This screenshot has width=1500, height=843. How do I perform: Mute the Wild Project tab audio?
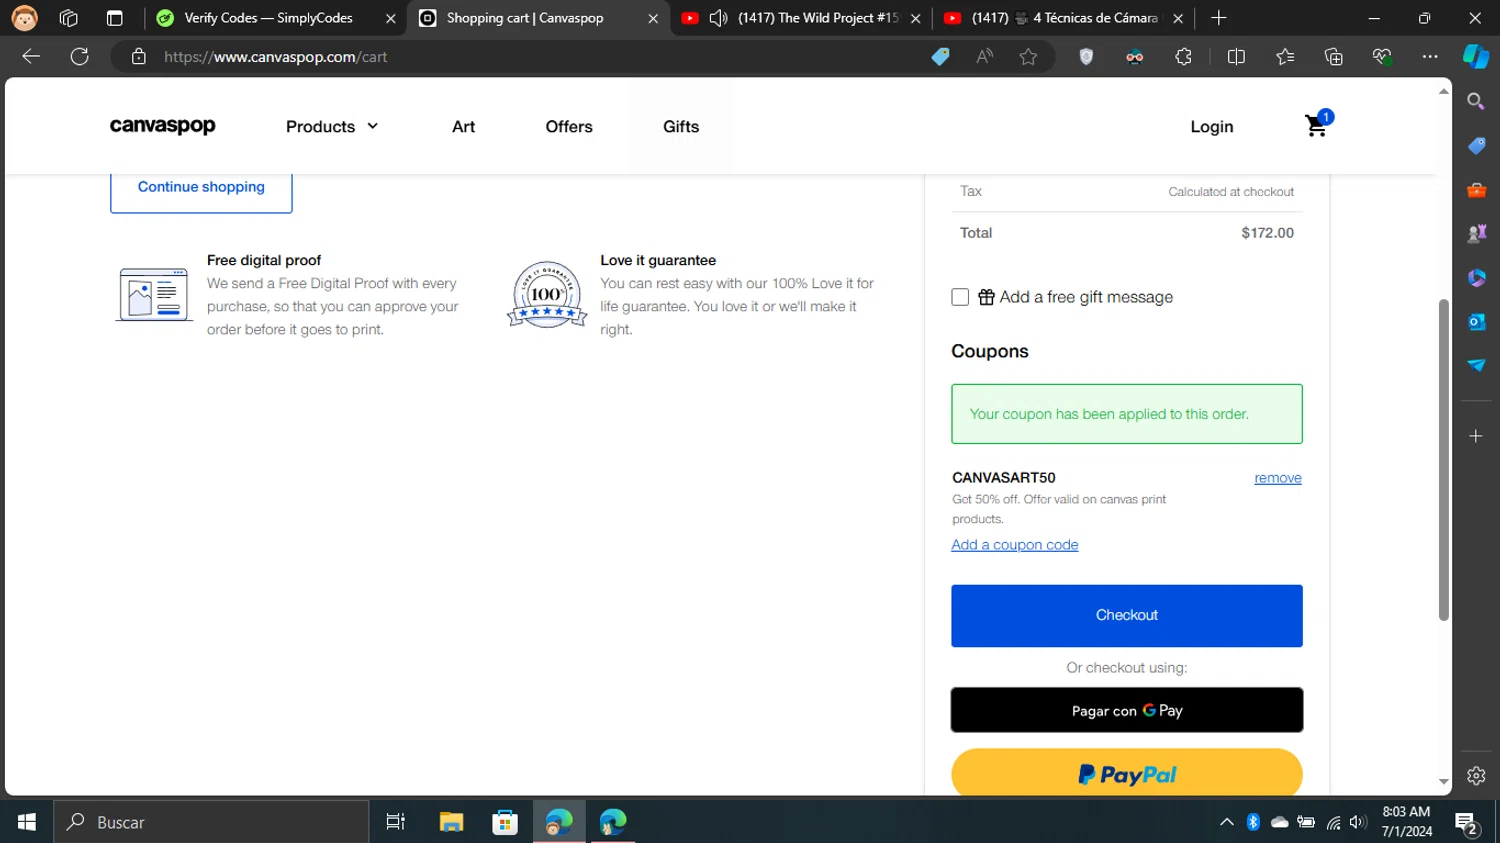pyautogui.click(x=718, y=18)
